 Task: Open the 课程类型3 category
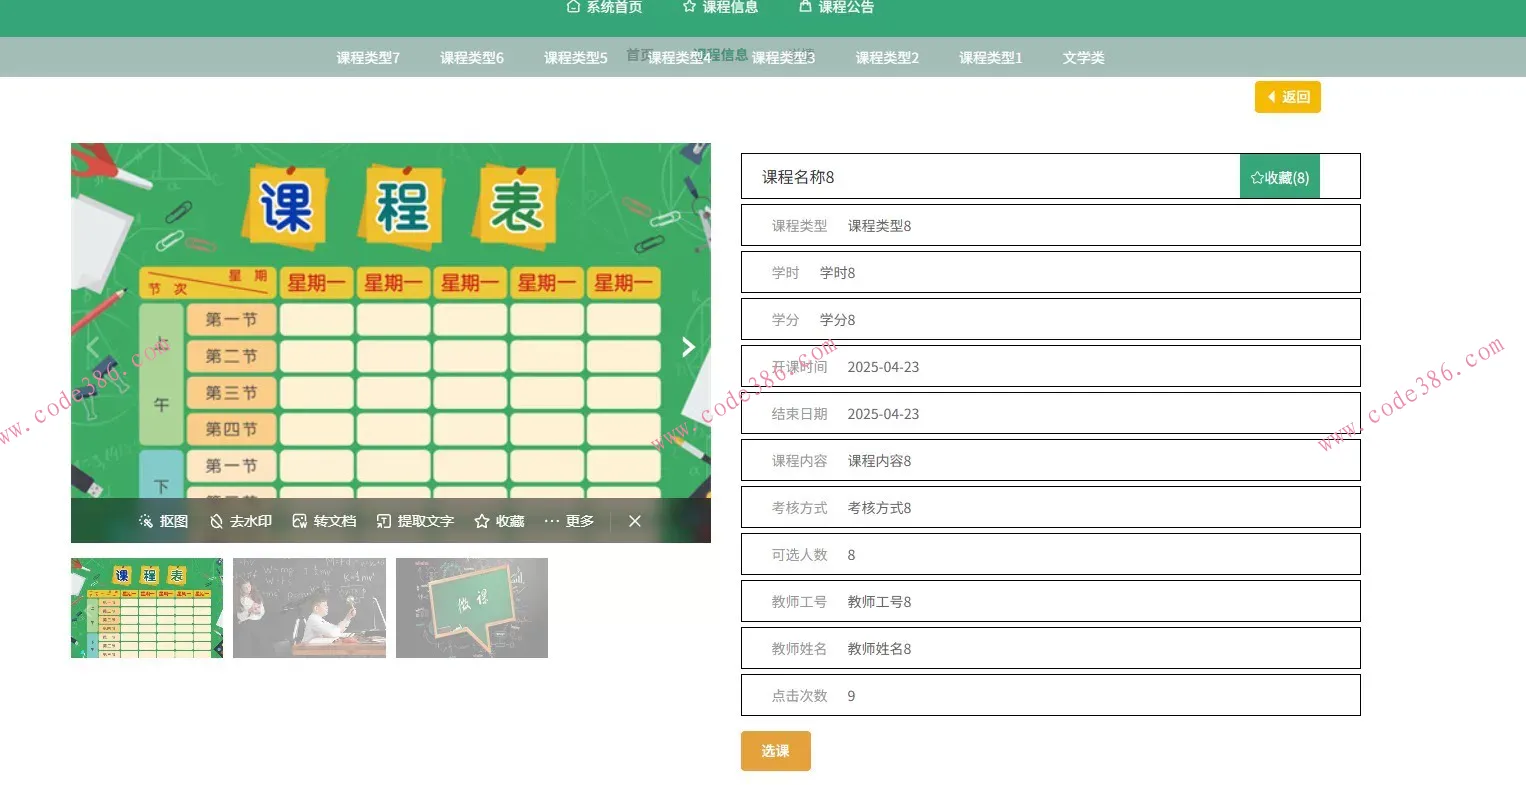(x=783, y=57)
